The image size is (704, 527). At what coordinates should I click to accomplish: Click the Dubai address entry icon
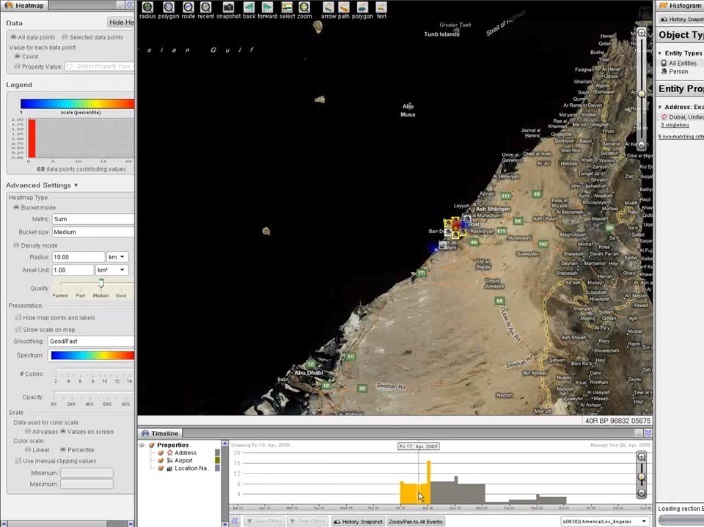[x=664, y=117]
